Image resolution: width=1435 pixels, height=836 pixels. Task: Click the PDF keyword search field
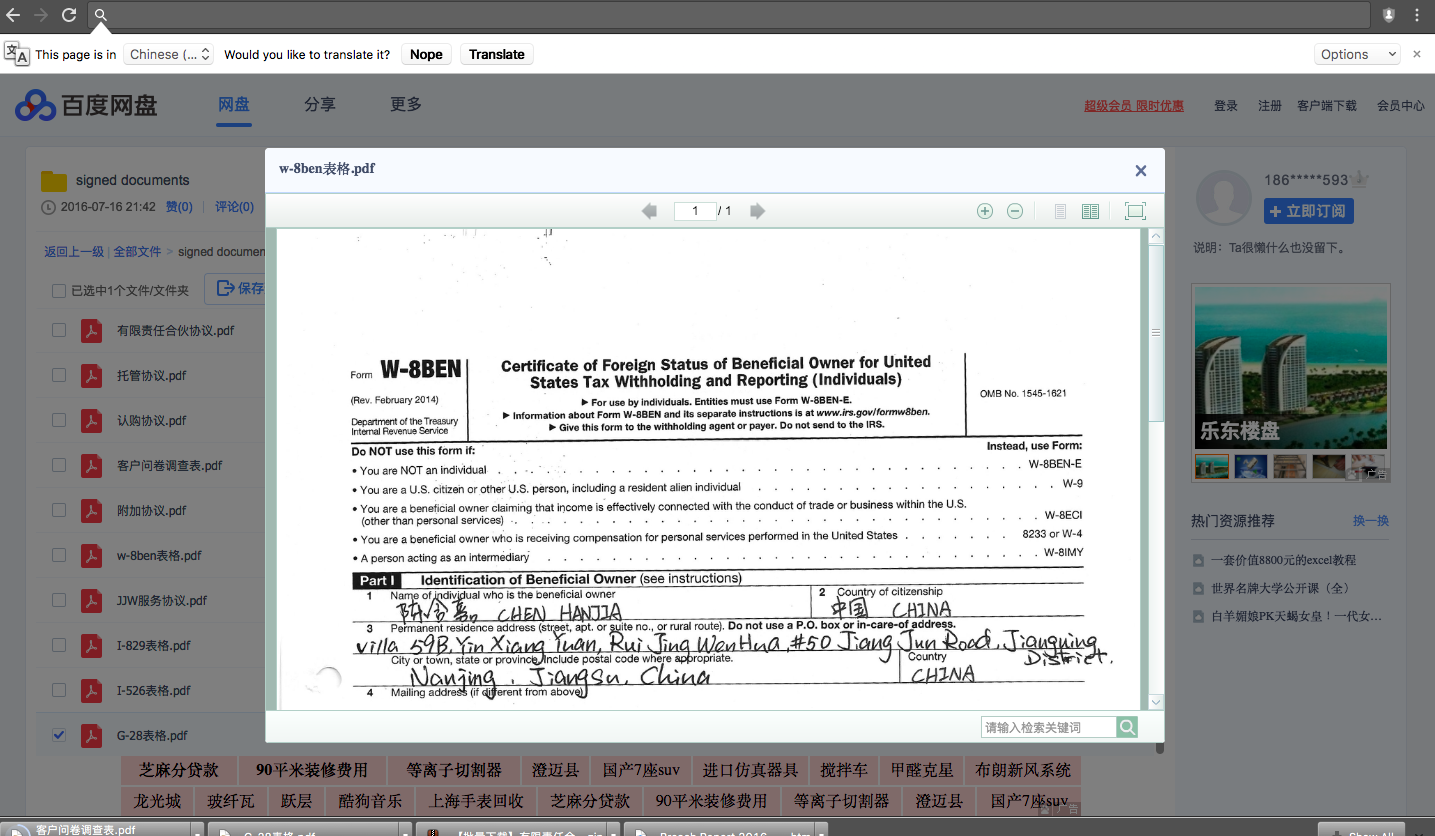(x=1048, y=727)
